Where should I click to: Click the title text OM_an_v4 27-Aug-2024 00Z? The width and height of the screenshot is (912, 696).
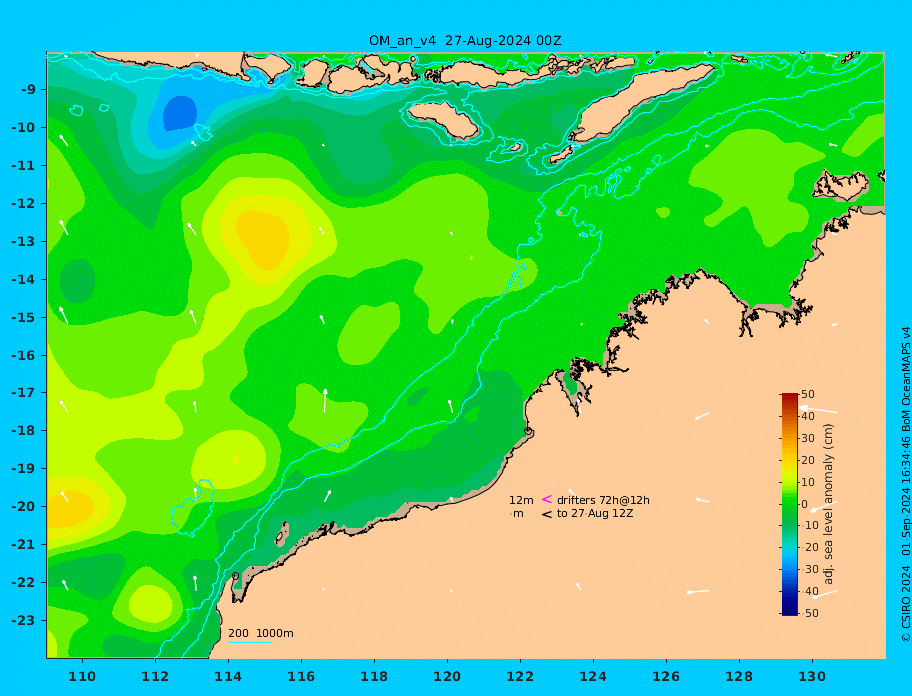(x=465, y=41)
